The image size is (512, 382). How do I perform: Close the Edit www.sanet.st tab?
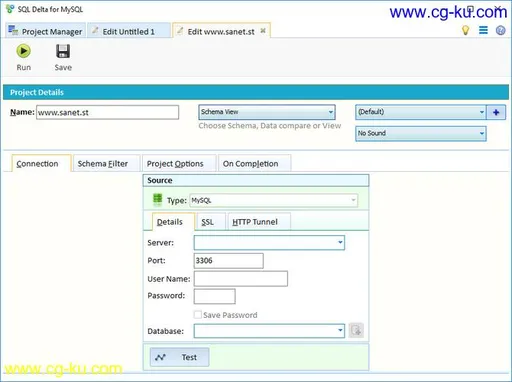(x=263, y=31)
